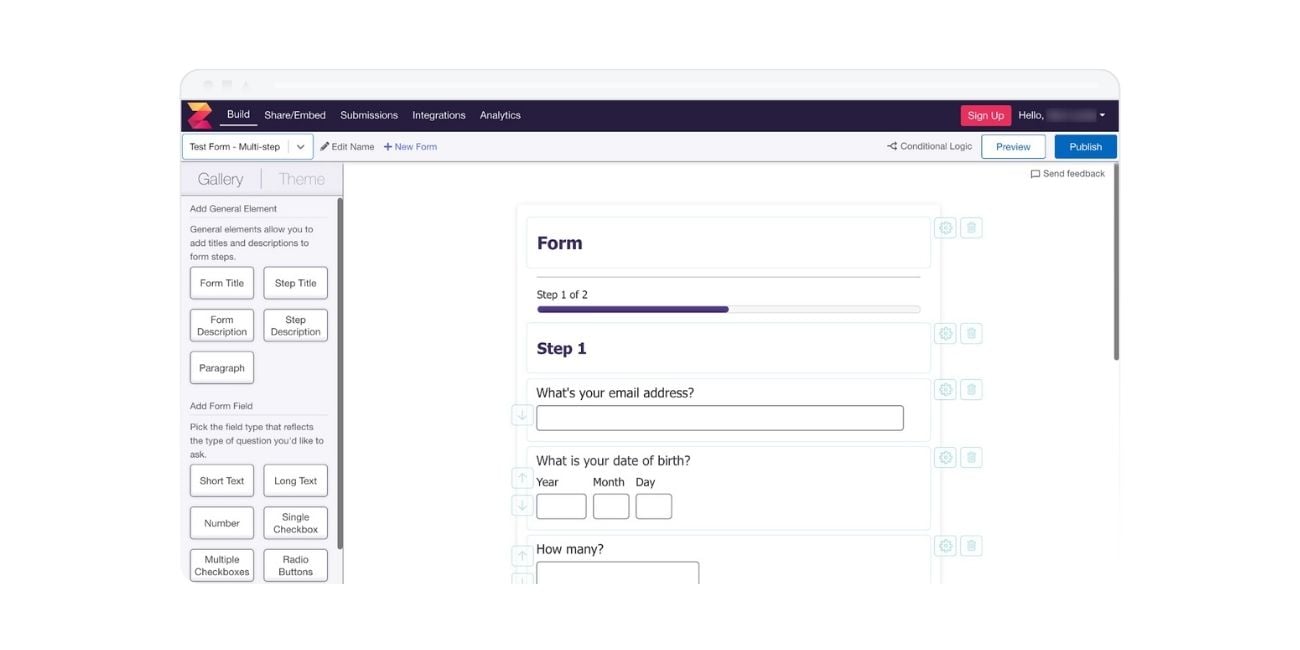Add a Step Description element
The image size is (1300, 650).
(295, 326)
